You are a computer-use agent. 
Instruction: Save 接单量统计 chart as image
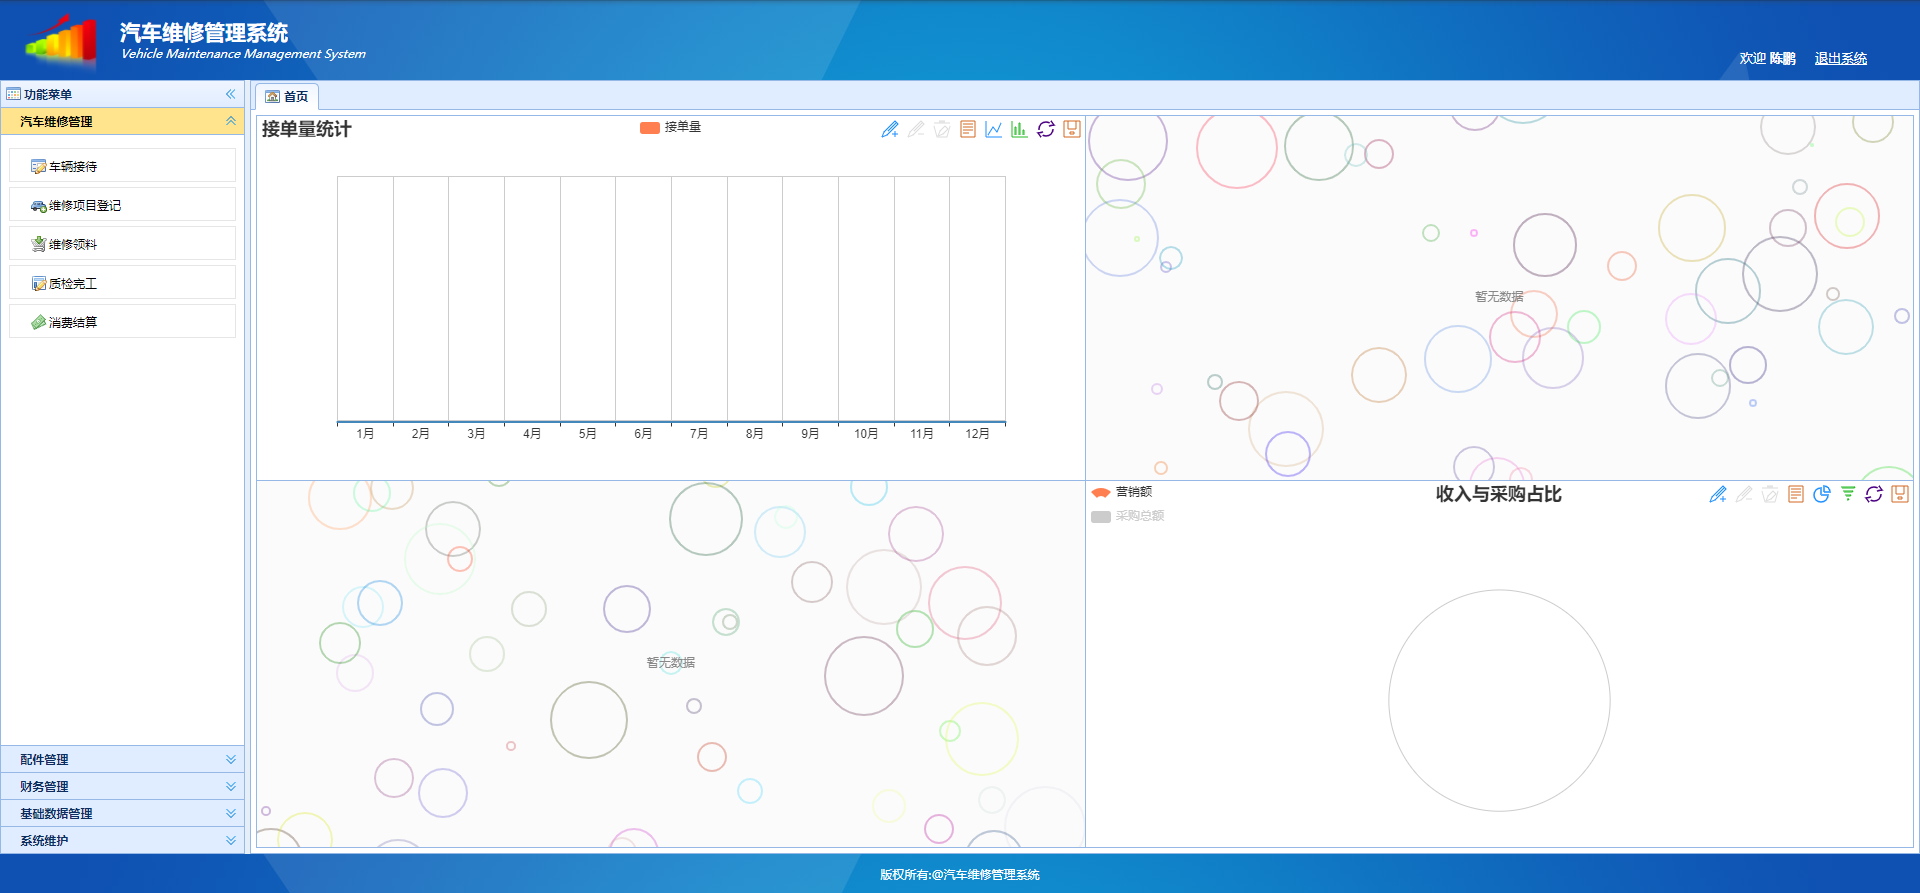(x=1072, y=129)
